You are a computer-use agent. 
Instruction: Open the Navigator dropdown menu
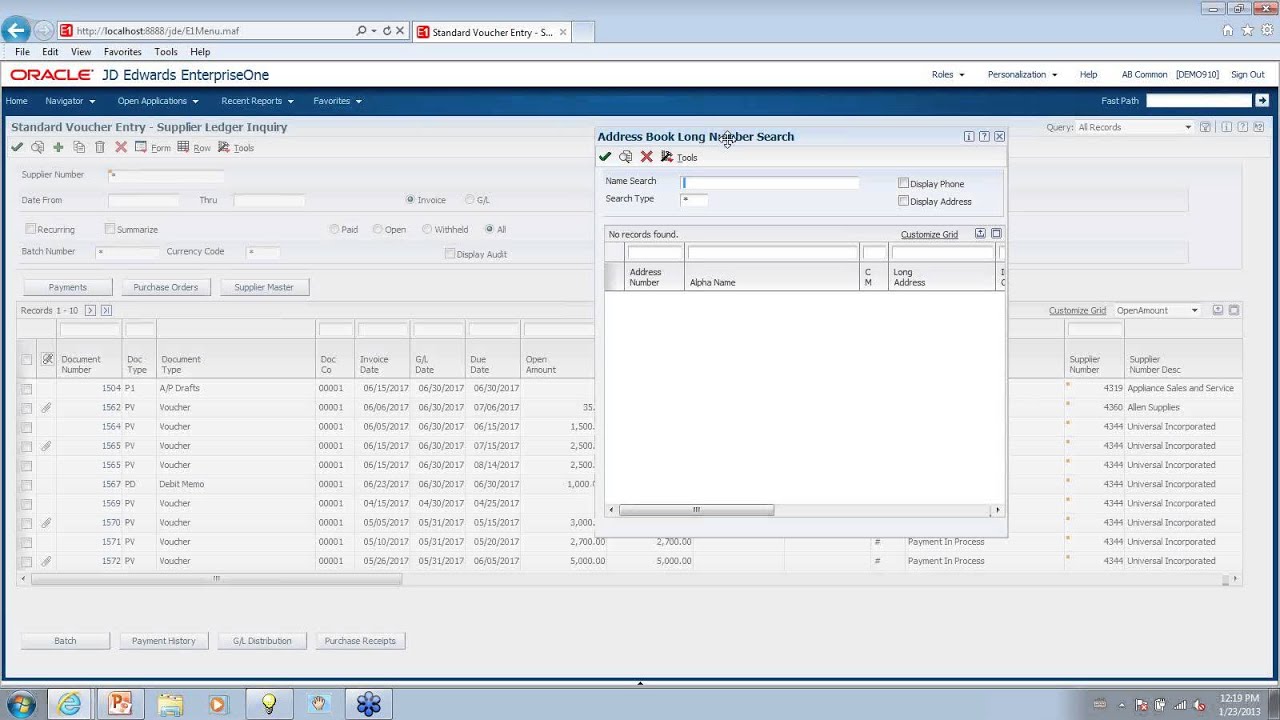pyautogui.click(x=70, y=101)
